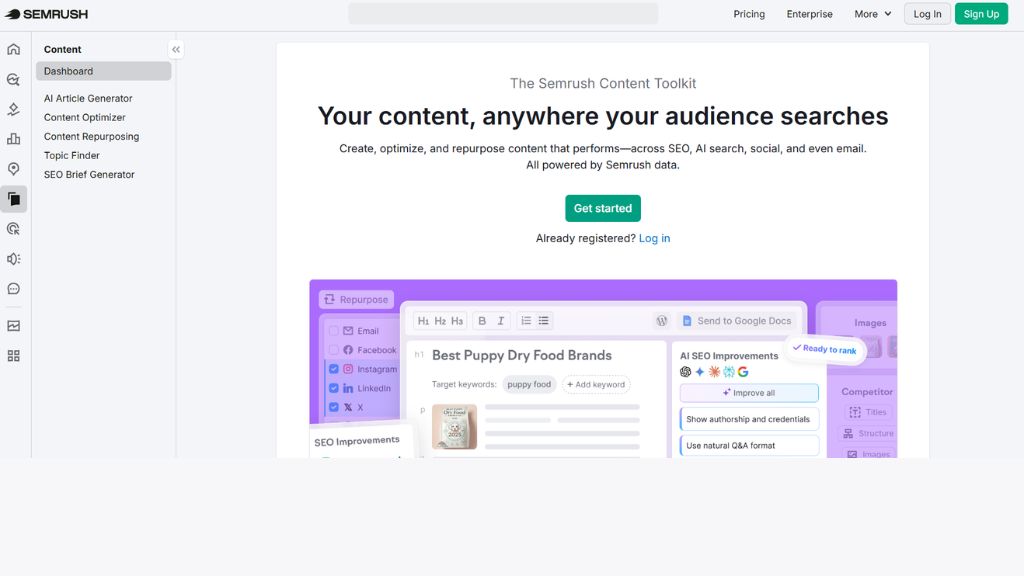Click Send to Google Docs in preview
Viewport: 1024px width, 576px height.
pyautogui.click(x=737, y=321)
